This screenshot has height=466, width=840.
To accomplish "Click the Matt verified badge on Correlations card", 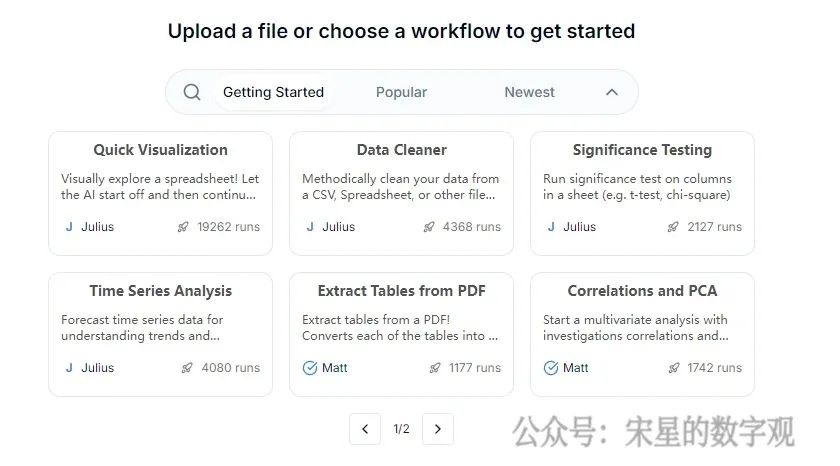I will (x=551, y=368).
